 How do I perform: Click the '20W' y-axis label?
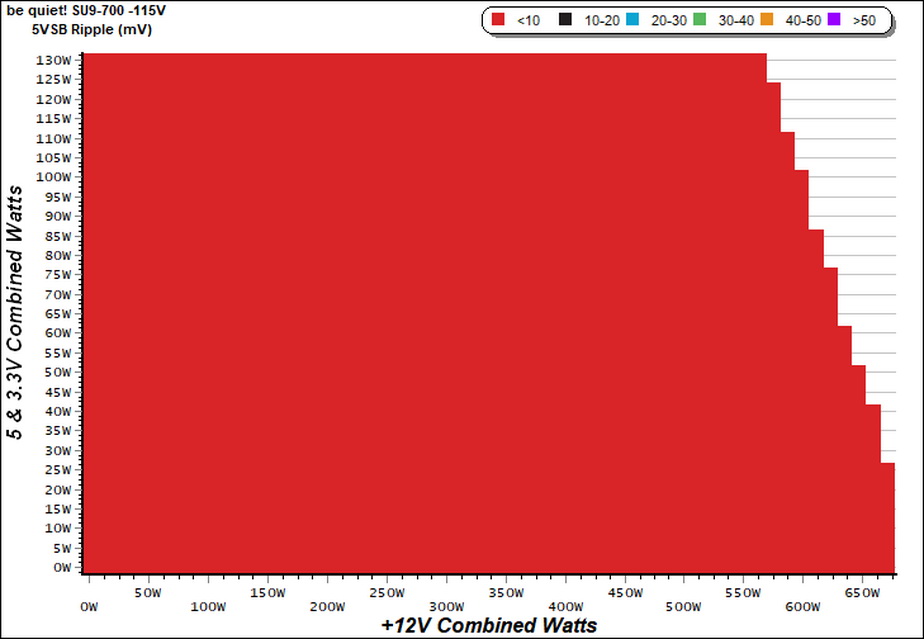(58, 490)
